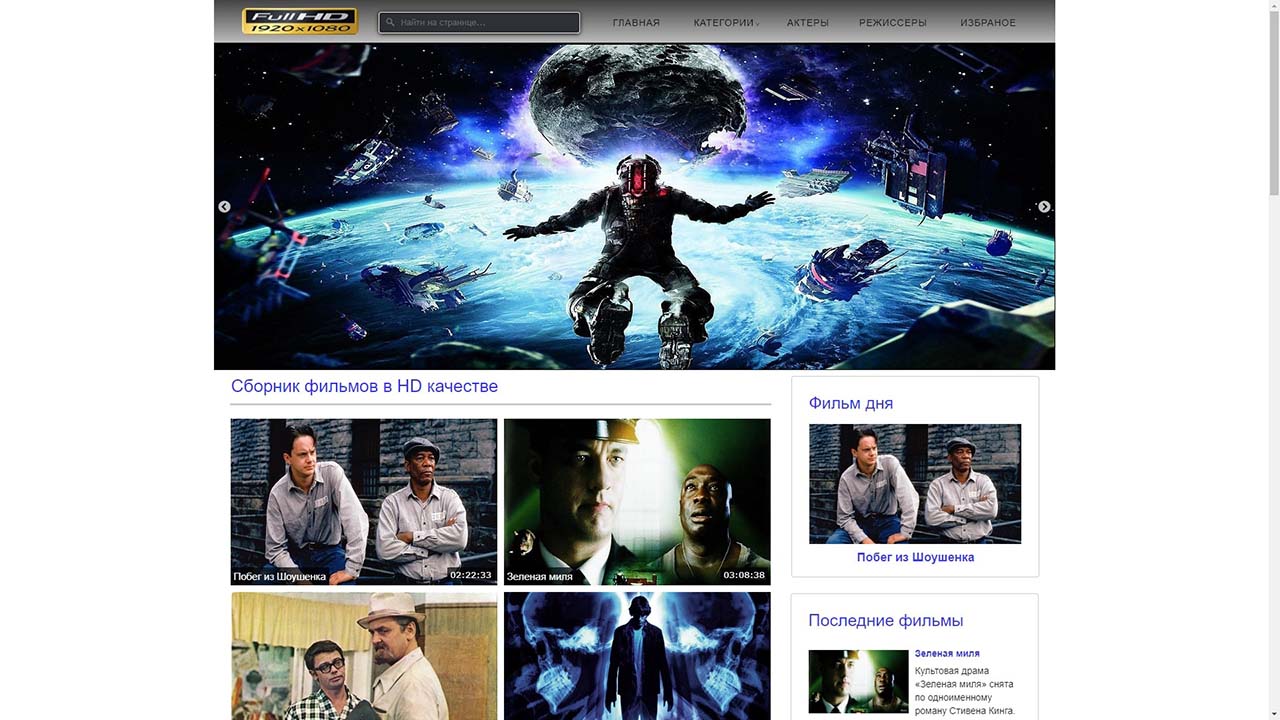1280x720 pixels.
Task: Open the space astronaut slider banner
Action: tap(634, 207)
